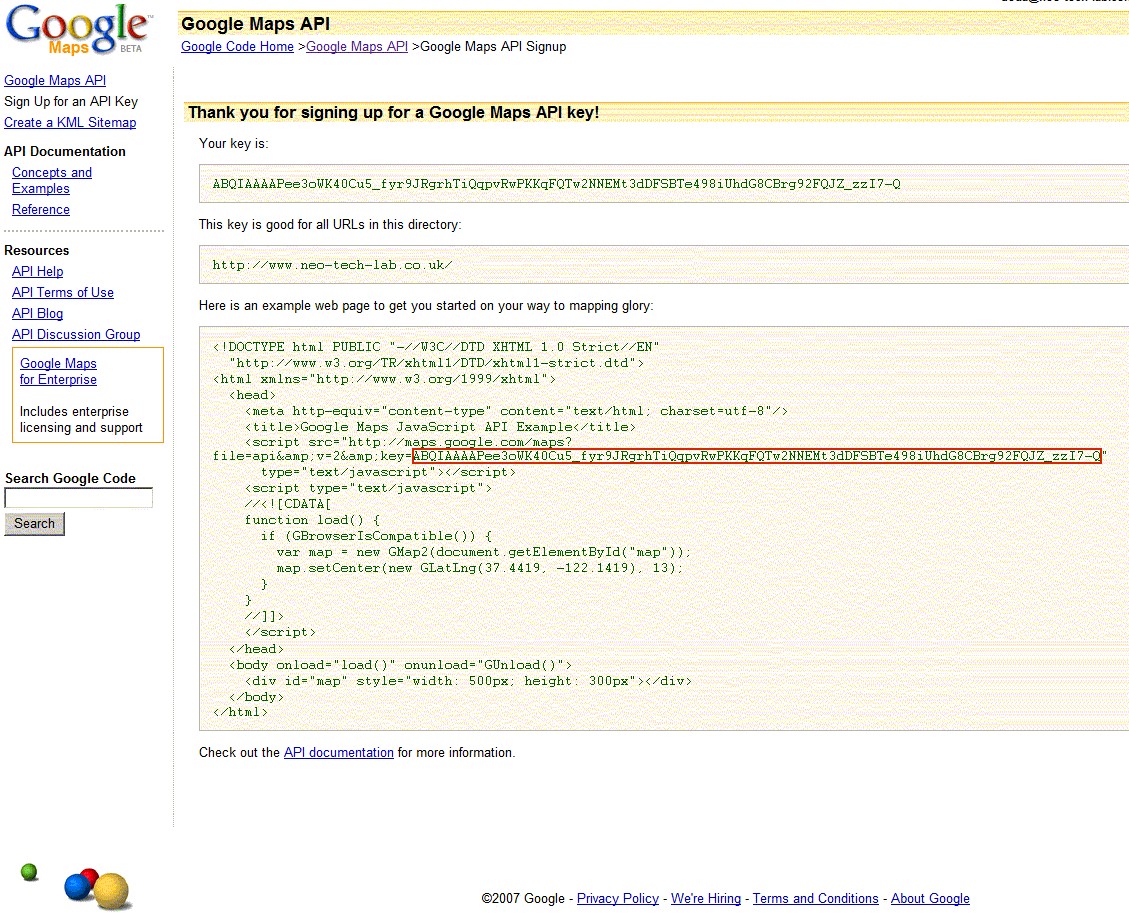Open the About Google footer link
Image resolution: width=1129 pixels, height=914 pixels.
pos(930,899)
